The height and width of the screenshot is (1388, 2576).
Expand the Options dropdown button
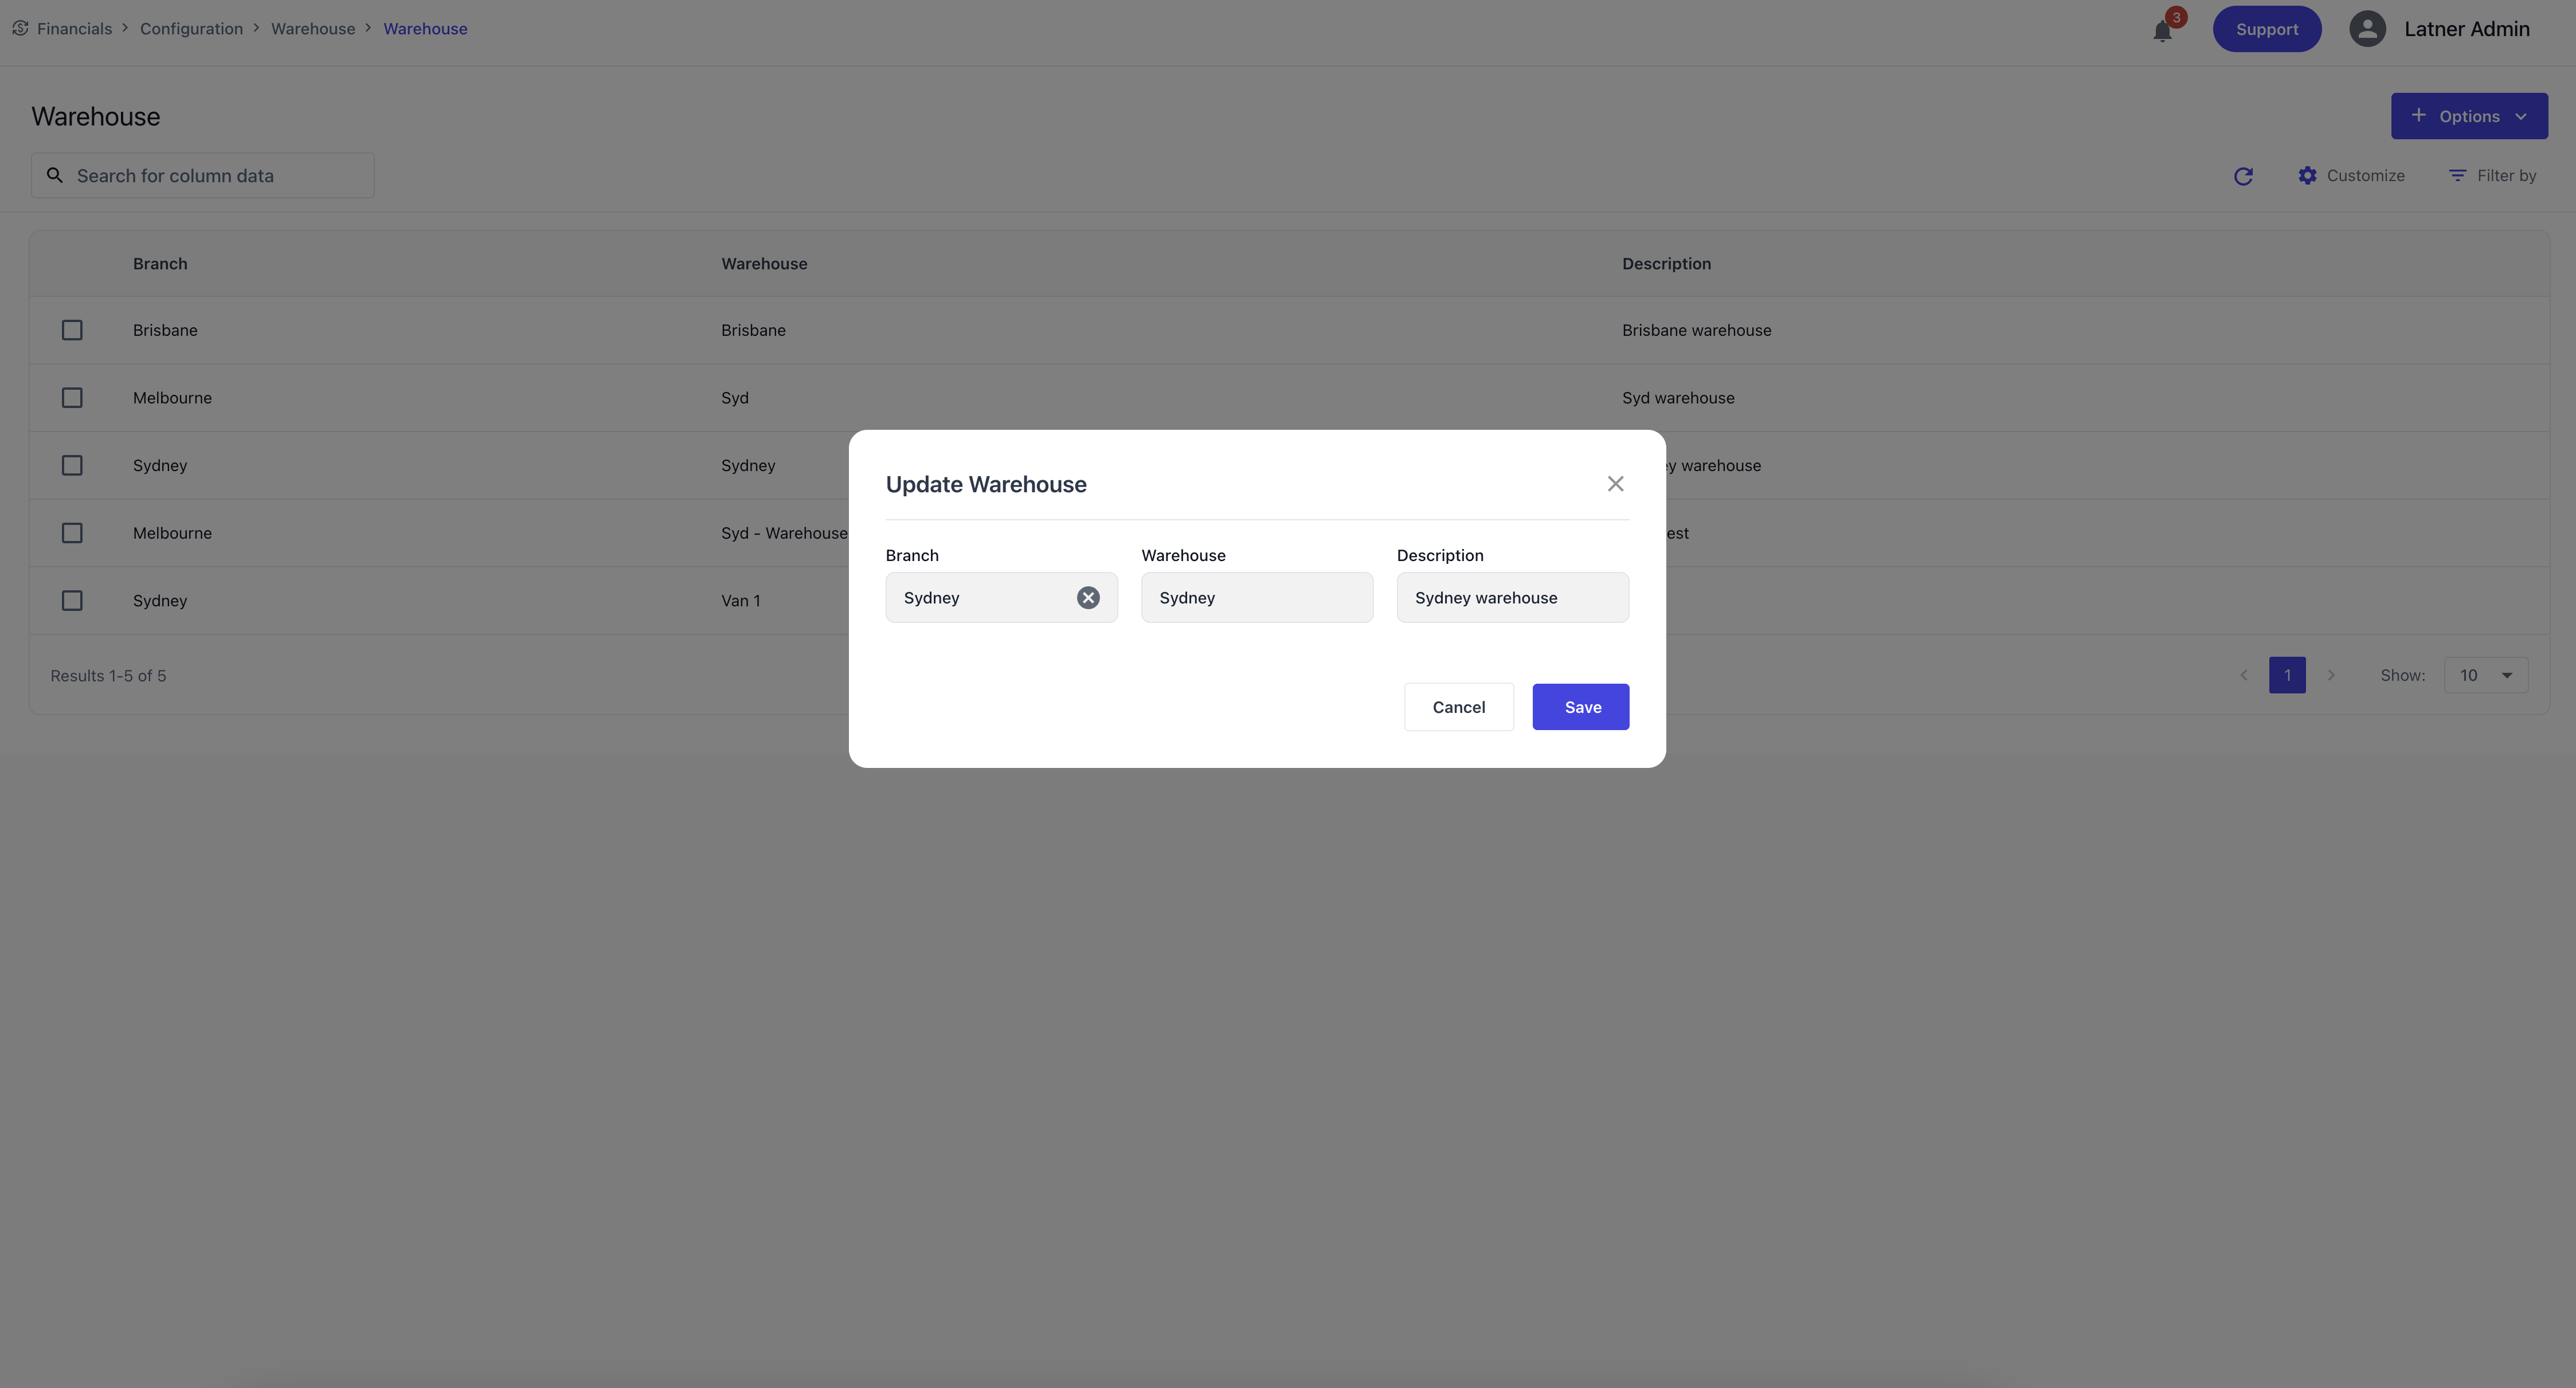(x=2468, y=116)
